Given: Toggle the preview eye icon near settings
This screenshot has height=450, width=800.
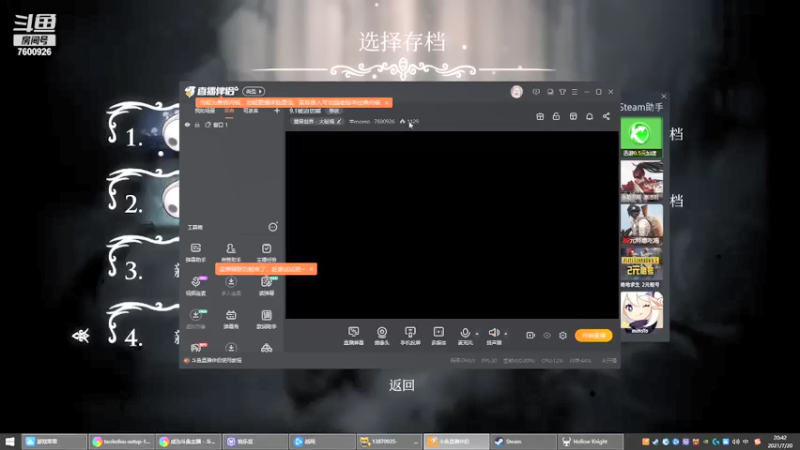Looking at the screenshot, I should pyautogui.click(x=547, y=335).
